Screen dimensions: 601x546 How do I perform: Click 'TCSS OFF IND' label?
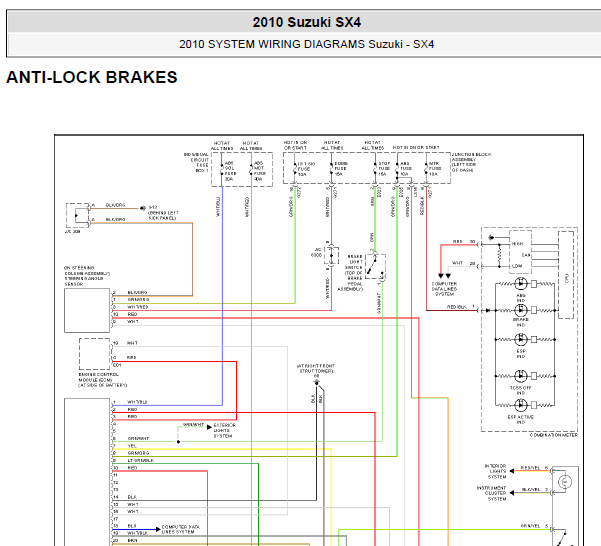[x=521, y=390]
